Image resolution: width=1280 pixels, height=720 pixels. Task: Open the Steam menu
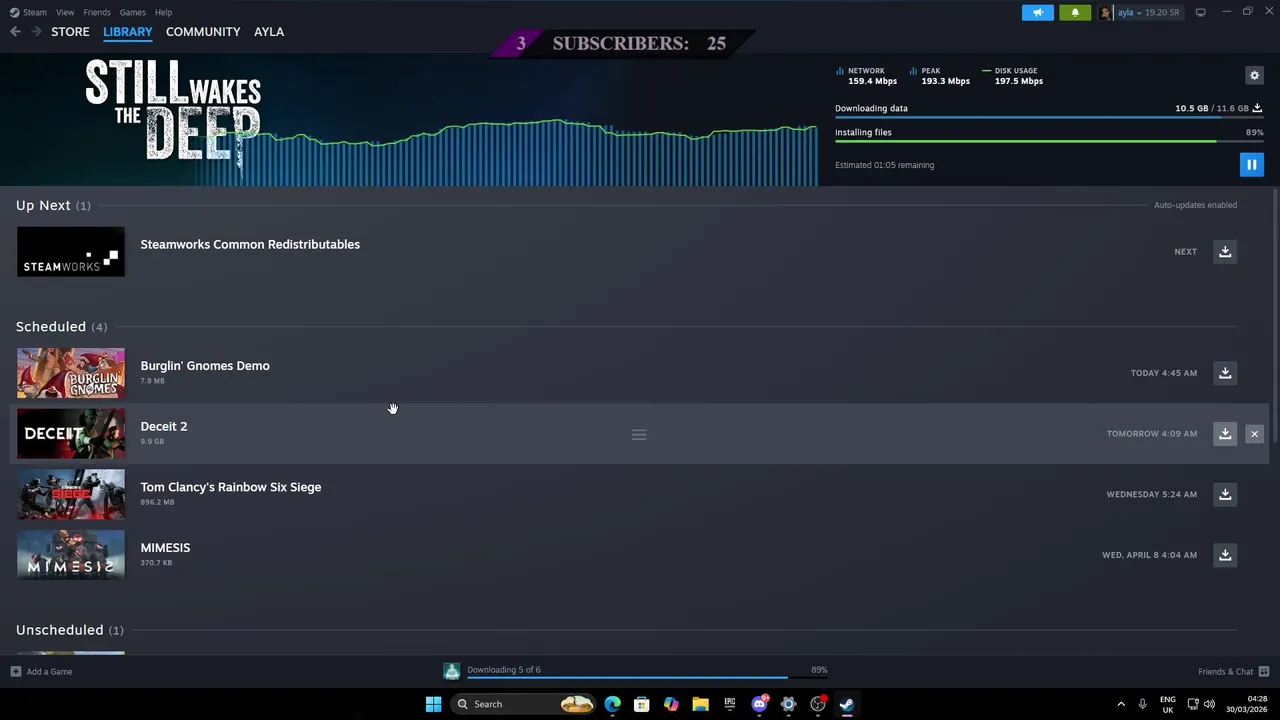29,12
